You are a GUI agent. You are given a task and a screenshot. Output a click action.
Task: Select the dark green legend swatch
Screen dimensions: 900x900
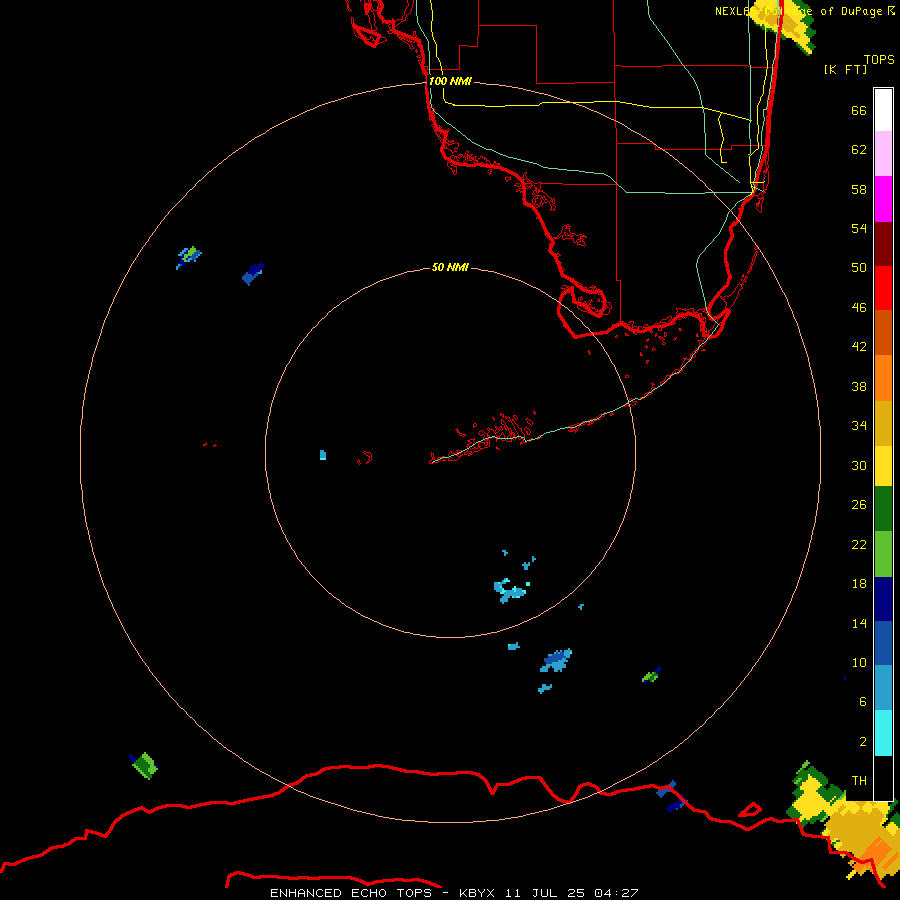point(883,509)
